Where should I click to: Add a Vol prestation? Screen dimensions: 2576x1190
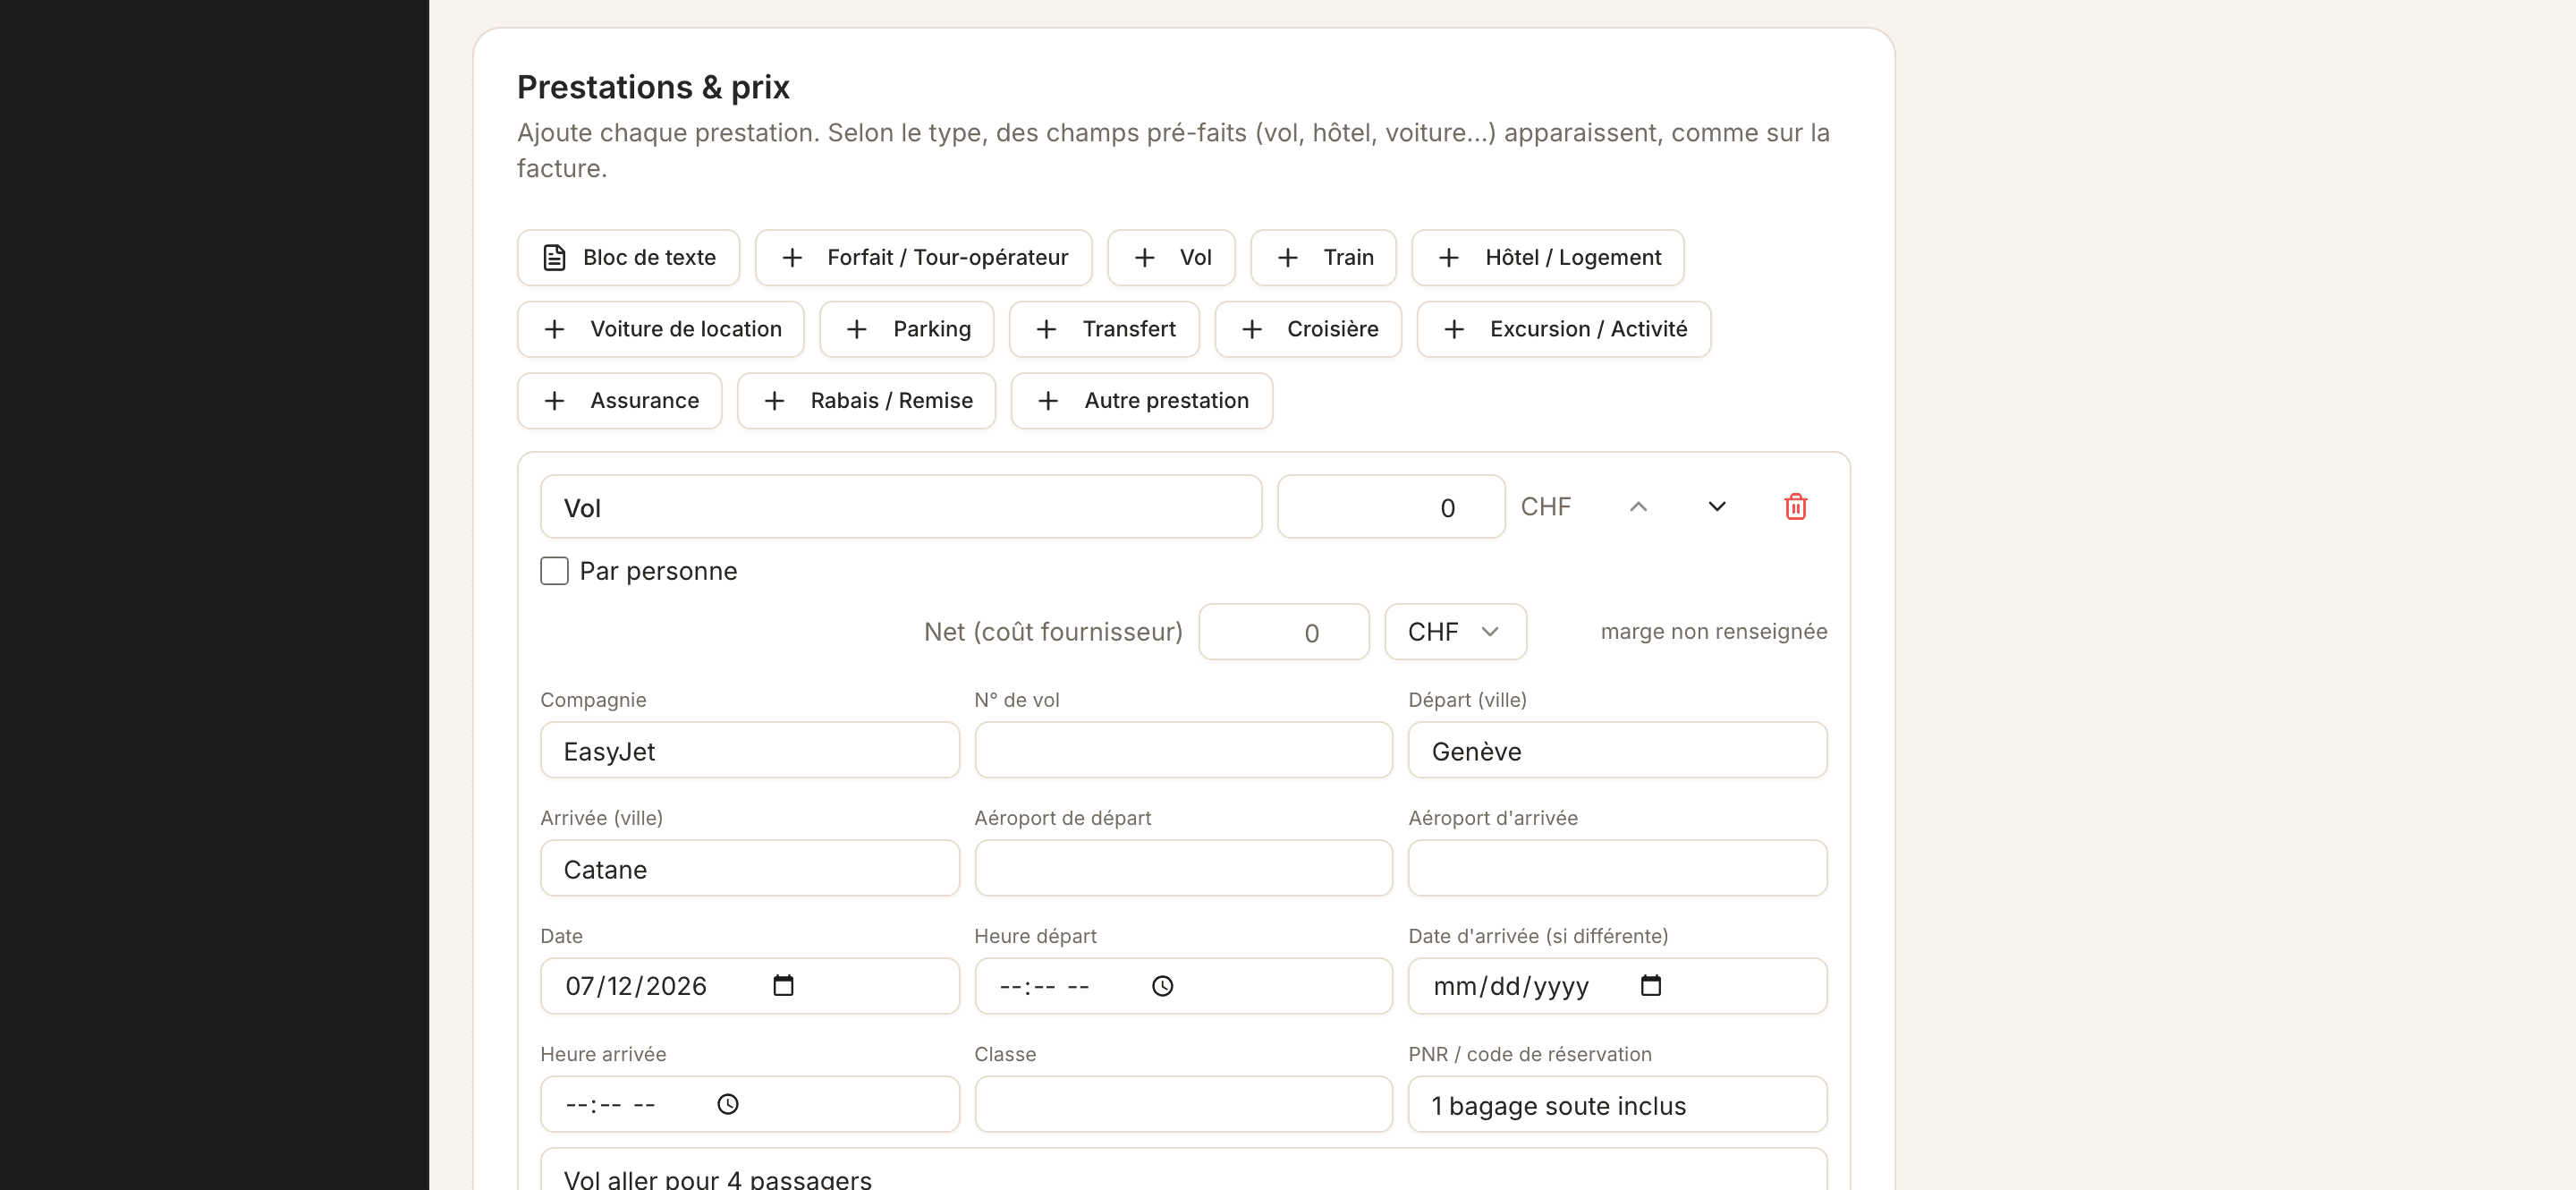coord(1171,258)
